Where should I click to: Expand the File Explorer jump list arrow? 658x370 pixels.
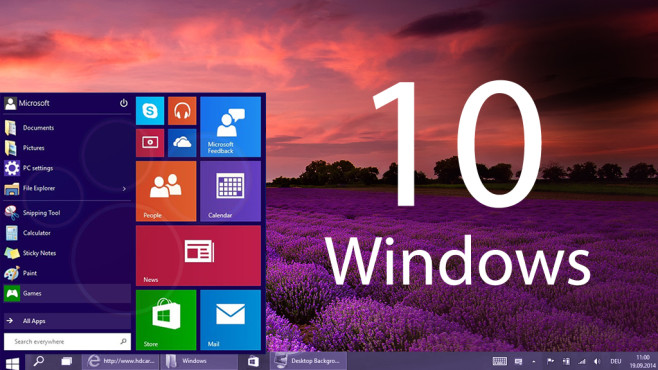[x=124, y=189]
